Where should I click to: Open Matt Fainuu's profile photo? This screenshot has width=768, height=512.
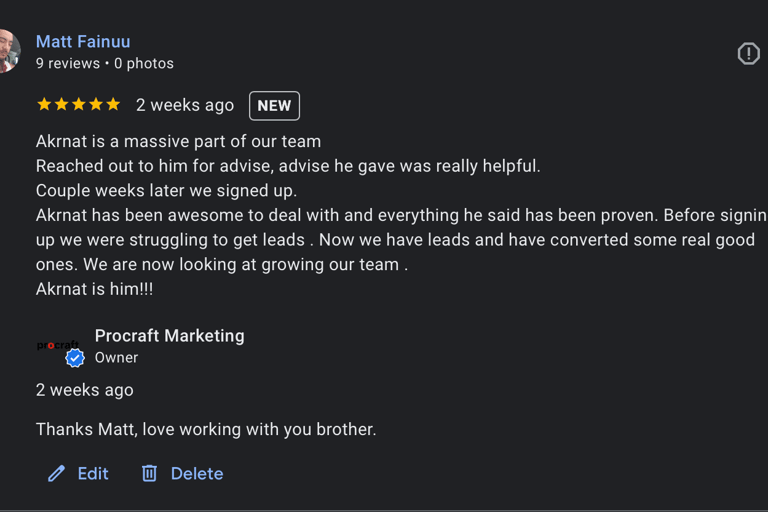pyautogui.click(x=10, y=51)
